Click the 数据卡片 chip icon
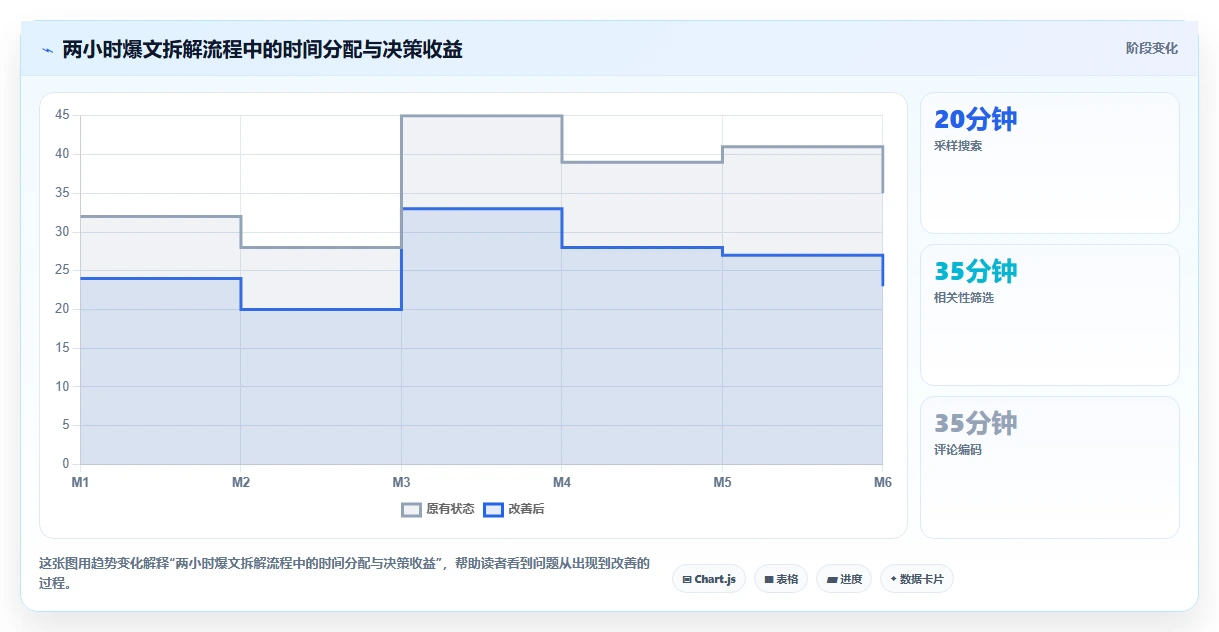 [x=893, y=579]
